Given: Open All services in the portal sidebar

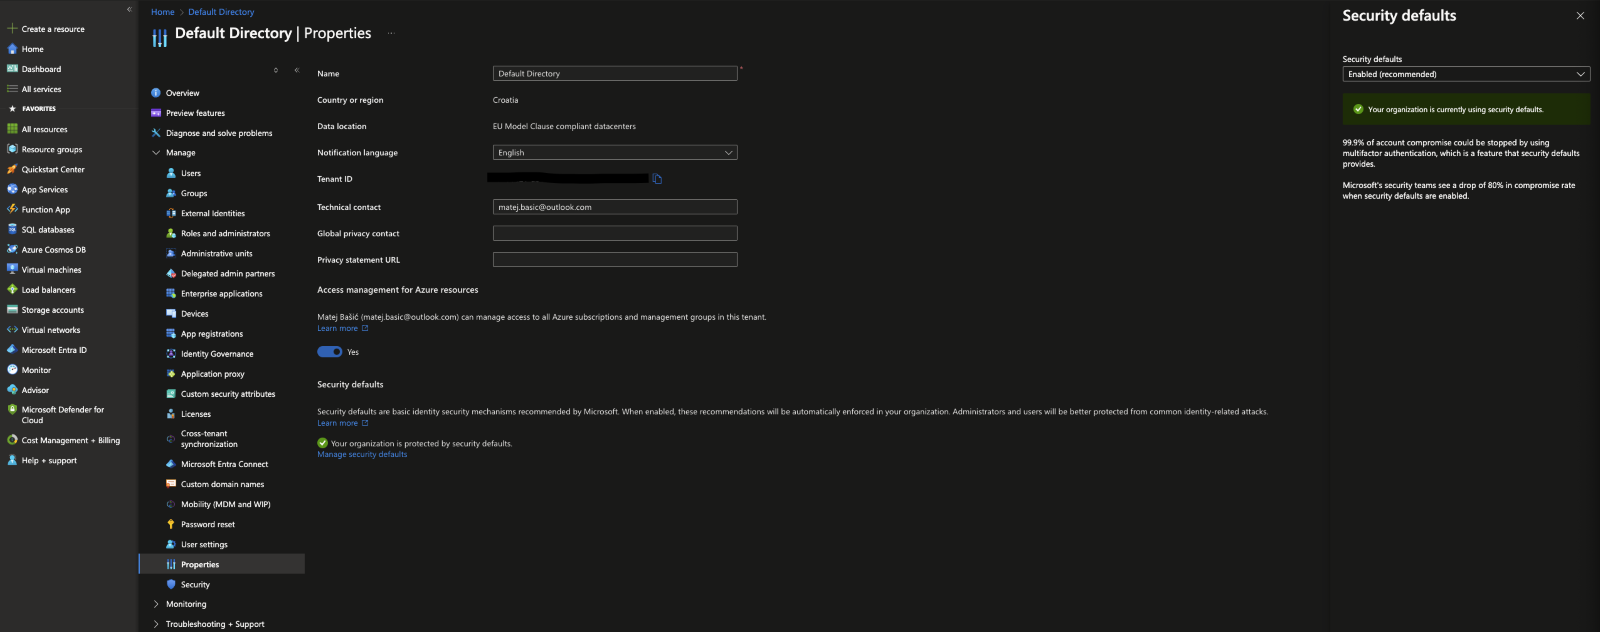Looking at the screenshot, I should point(41,89).
